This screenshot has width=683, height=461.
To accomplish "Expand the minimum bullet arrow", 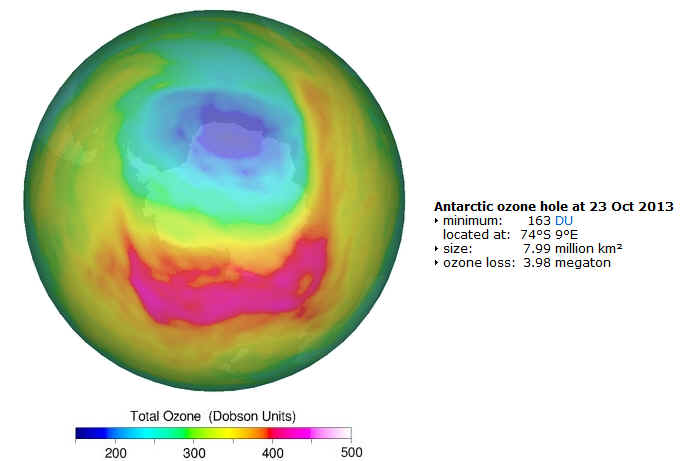I will pos(436,221).
